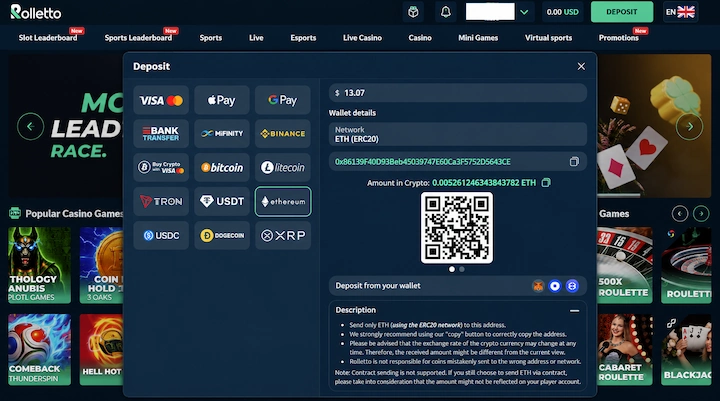Click the Rolletto logo

(36, 12)
